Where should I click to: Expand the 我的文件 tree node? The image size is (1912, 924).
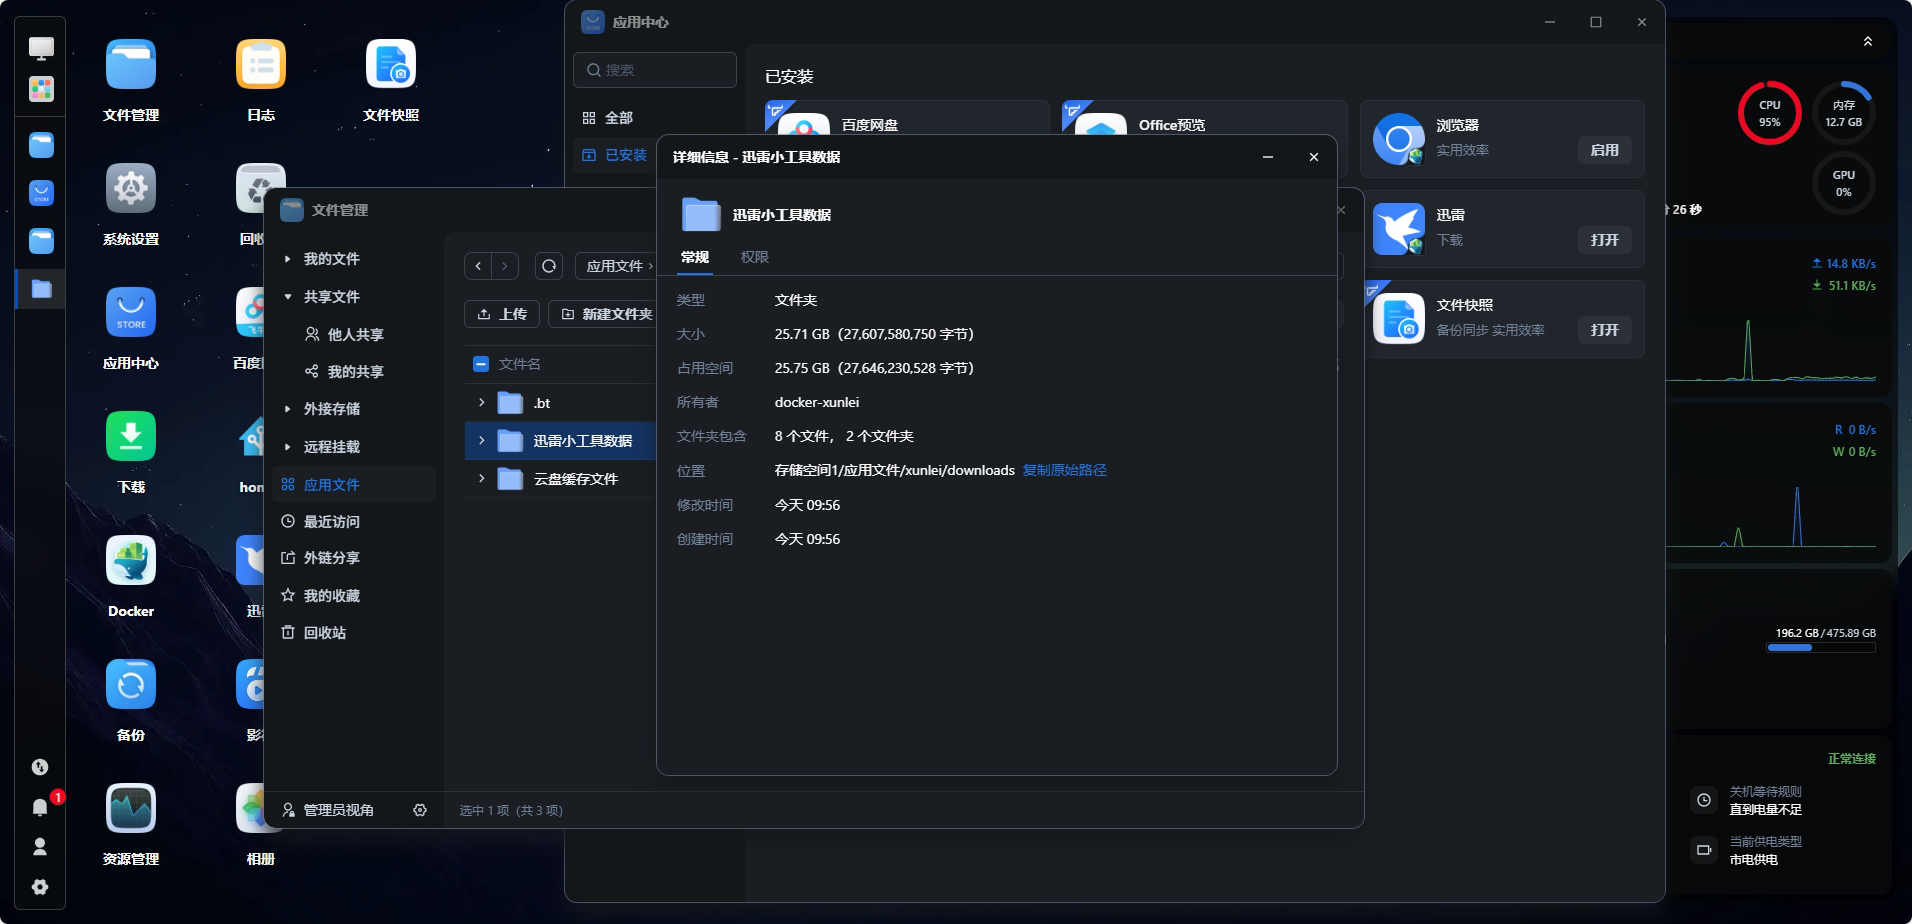pos(287,259)
